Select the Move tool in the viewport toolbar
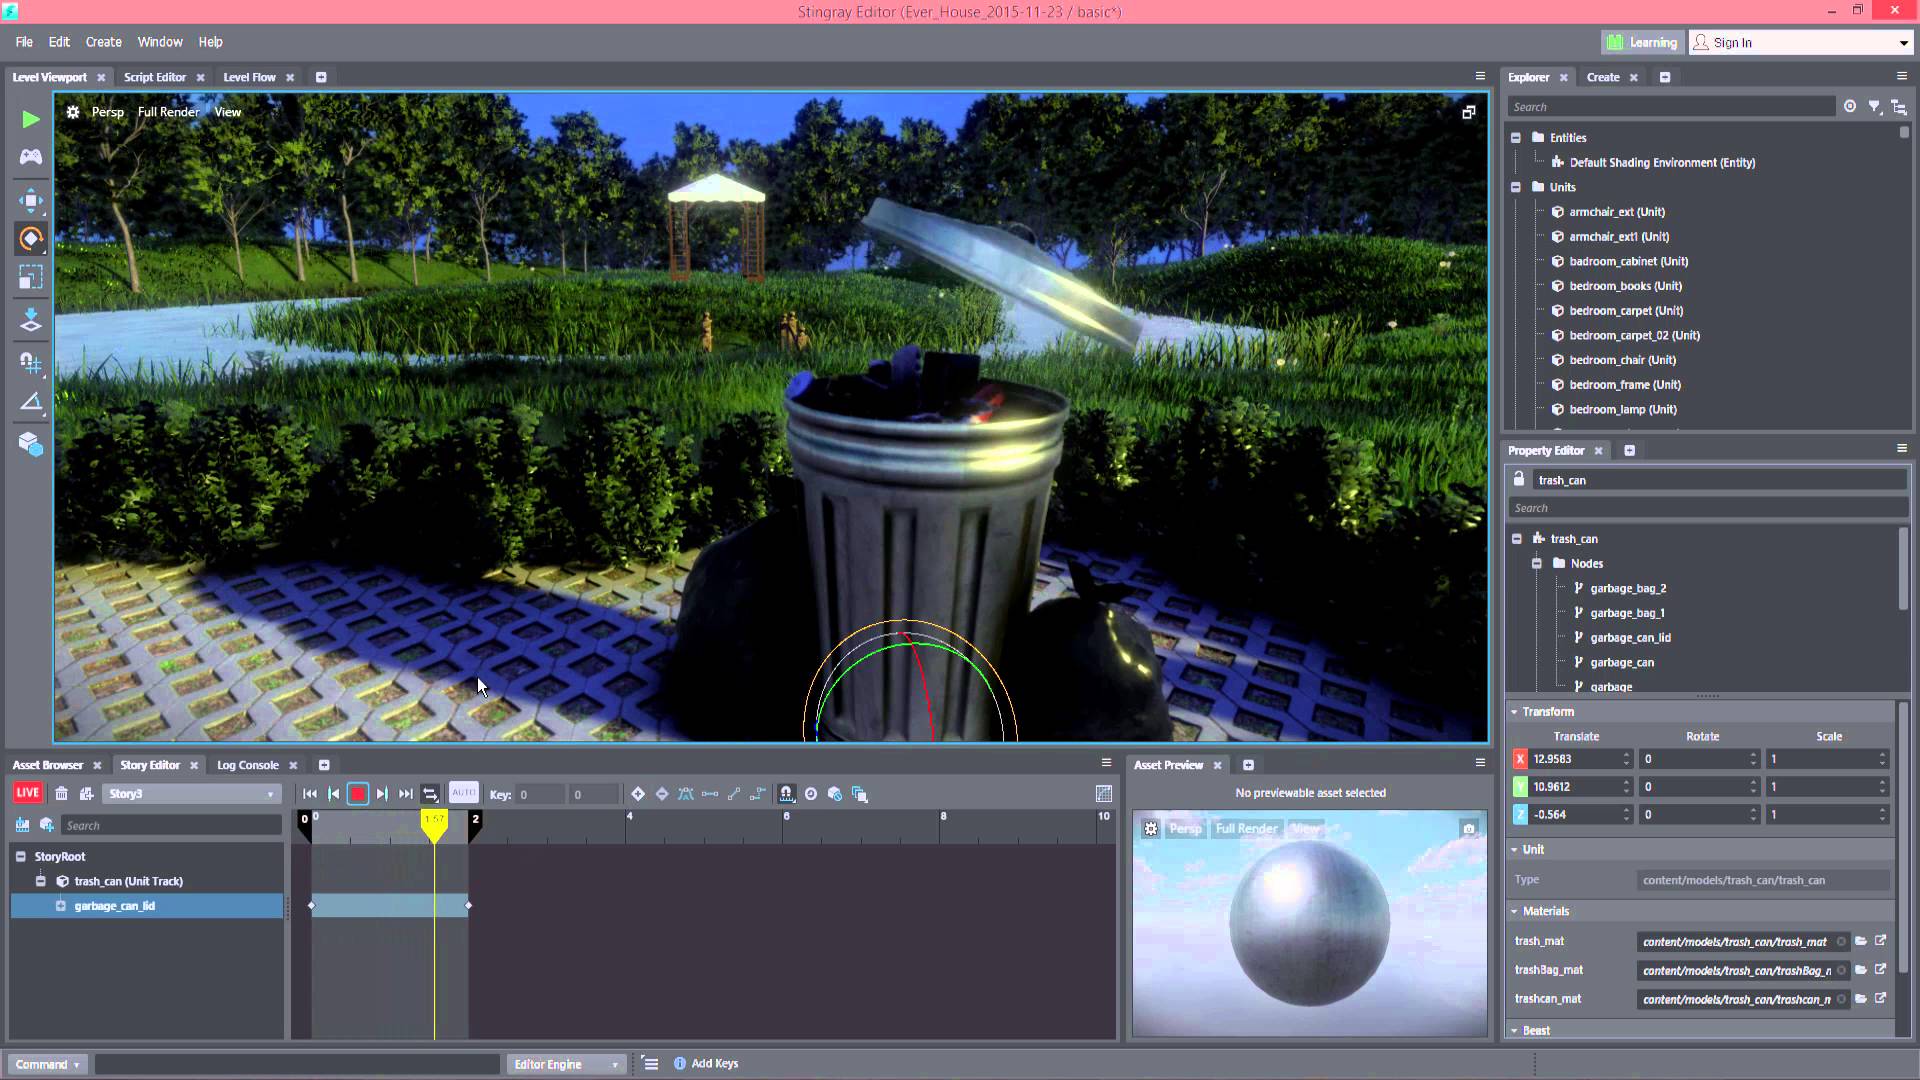The height and width of the screenshot is (1080, 1920). tap(30, 200)
